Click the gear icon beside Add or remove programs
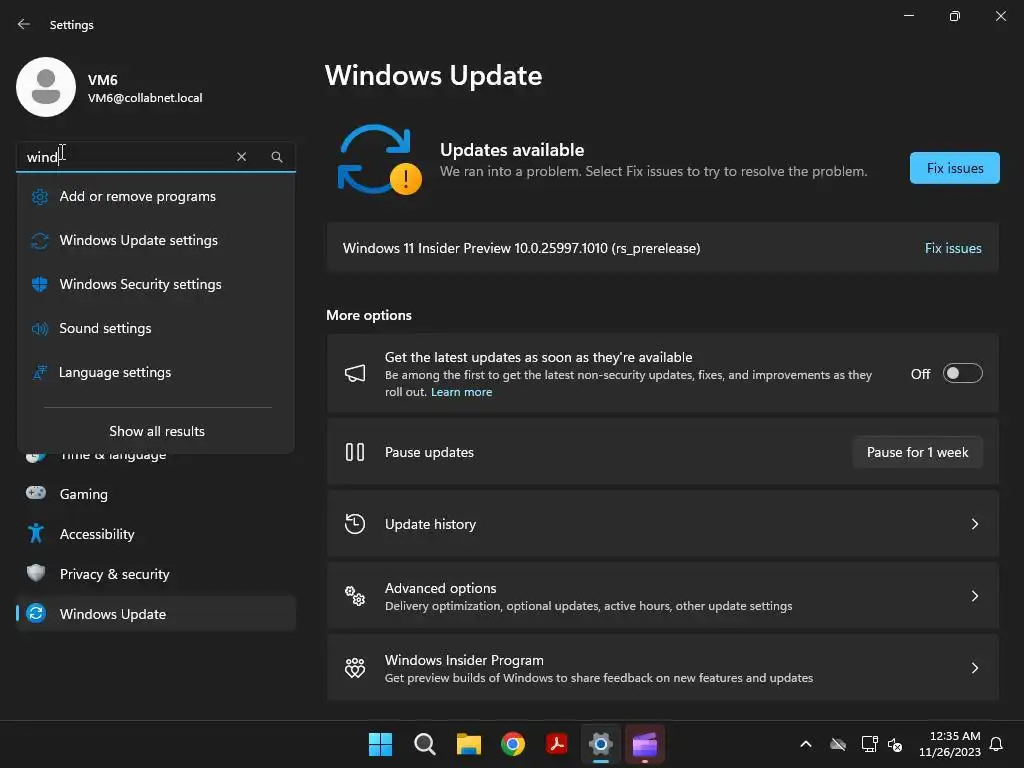1024x768 pixels. point(40,197)
